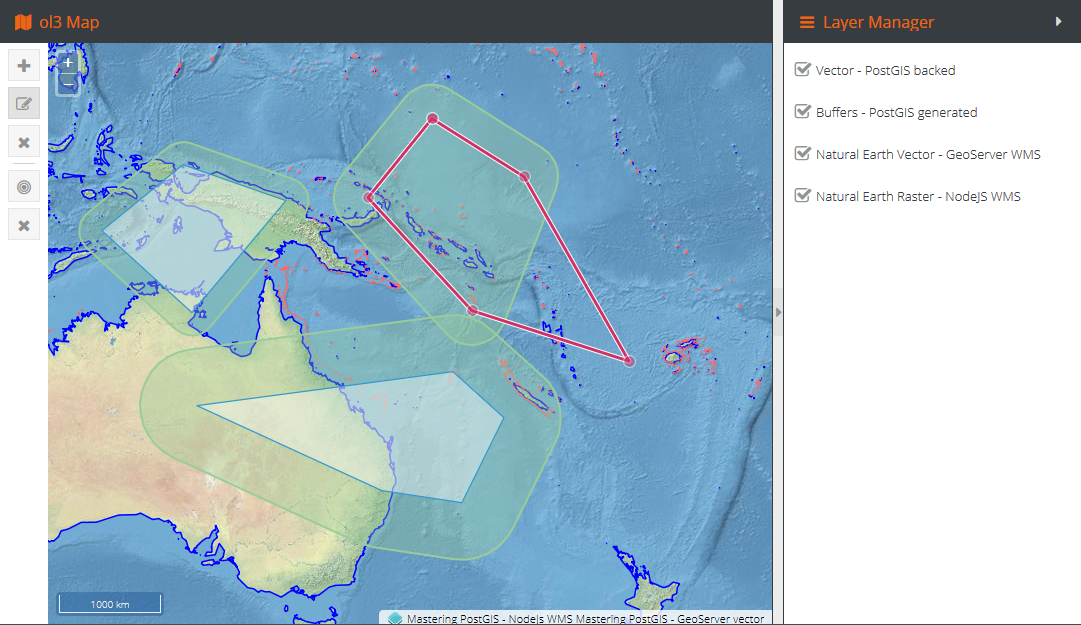Click the remove button below the buffer tool
Image resolution: width=1081 pixels, height=625 pixels.
[24, 225]
